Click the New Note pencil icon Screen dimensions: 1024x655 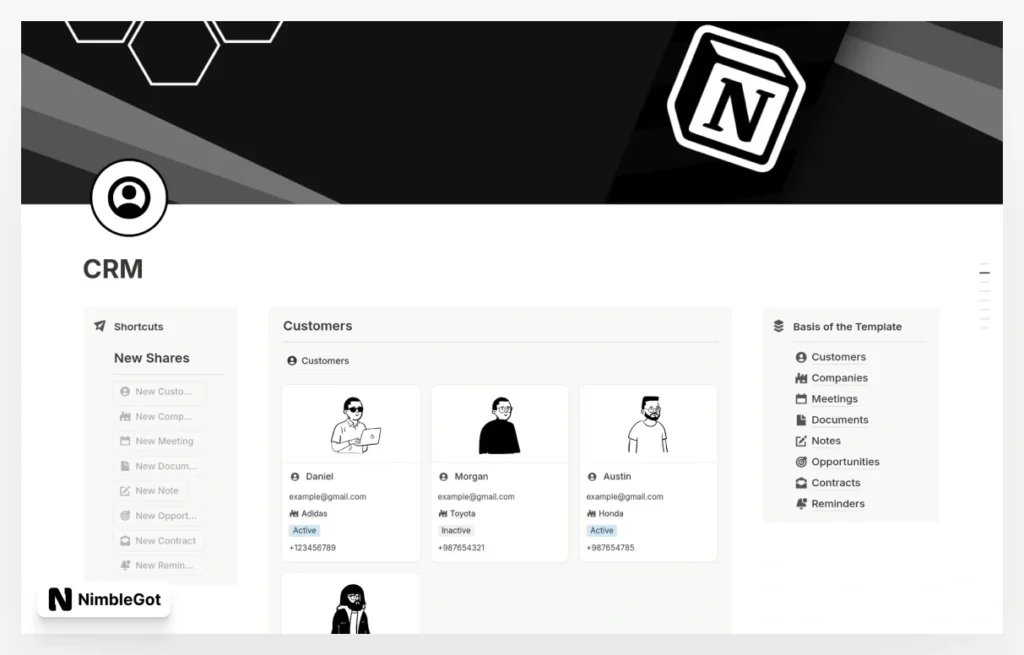coord(125,491)
